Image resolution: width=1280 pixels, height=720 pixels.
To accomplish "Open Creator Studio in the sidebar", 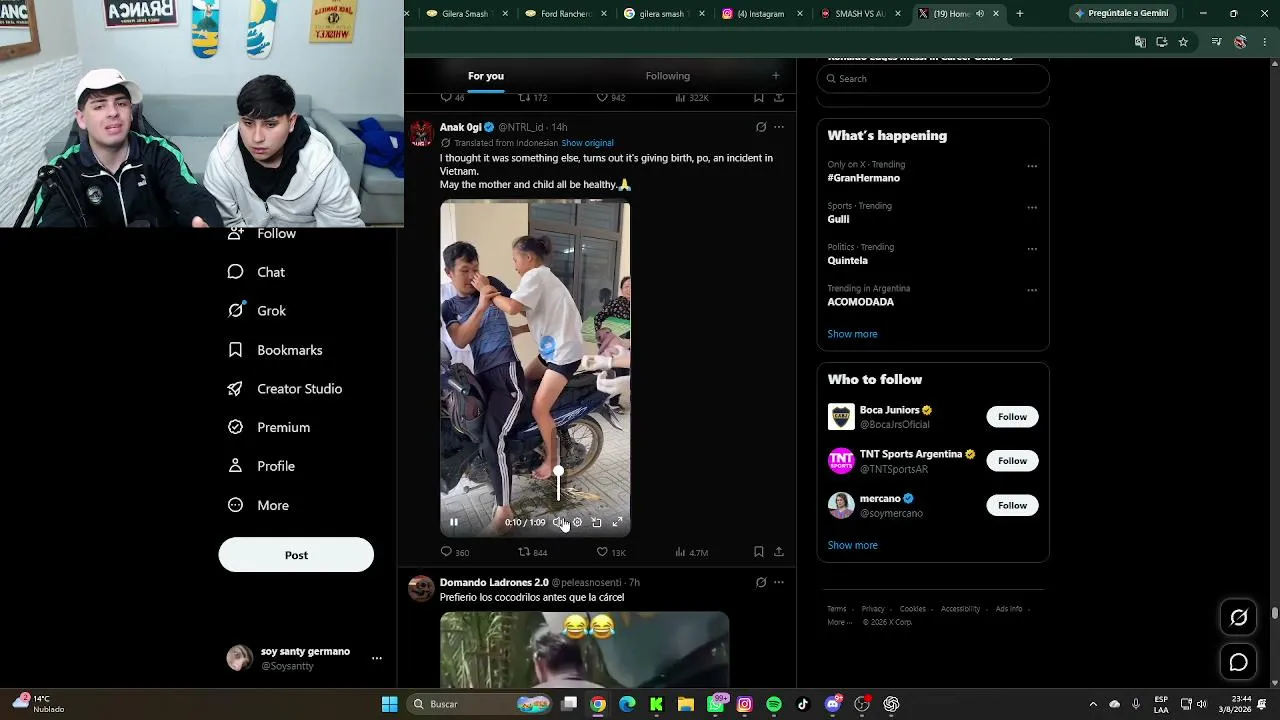I will [285, 389].
